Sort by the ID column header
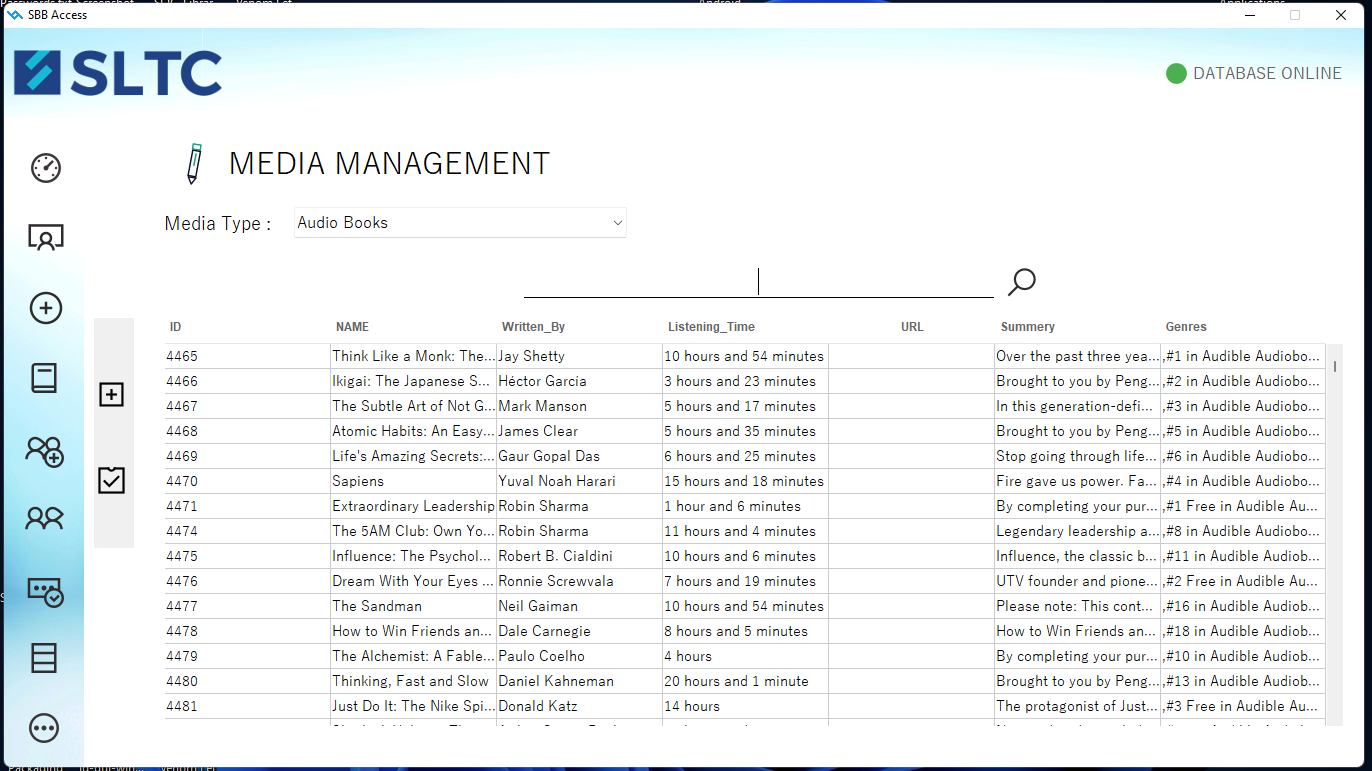 176,327
